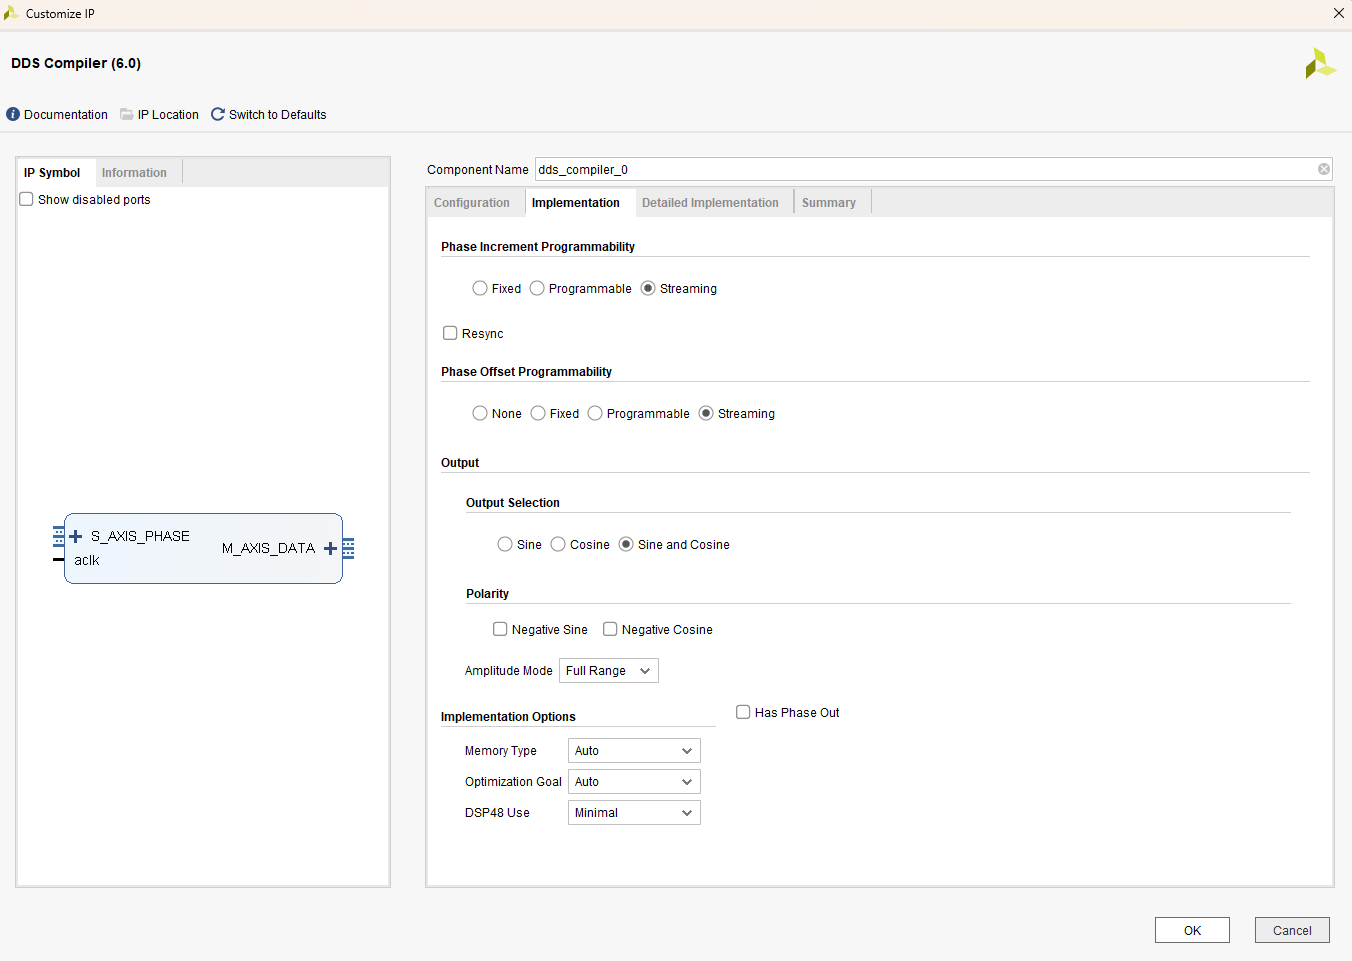1352x961 pixels.
Task: Click the Cancel button
Action: click(x=1292, y=930)
